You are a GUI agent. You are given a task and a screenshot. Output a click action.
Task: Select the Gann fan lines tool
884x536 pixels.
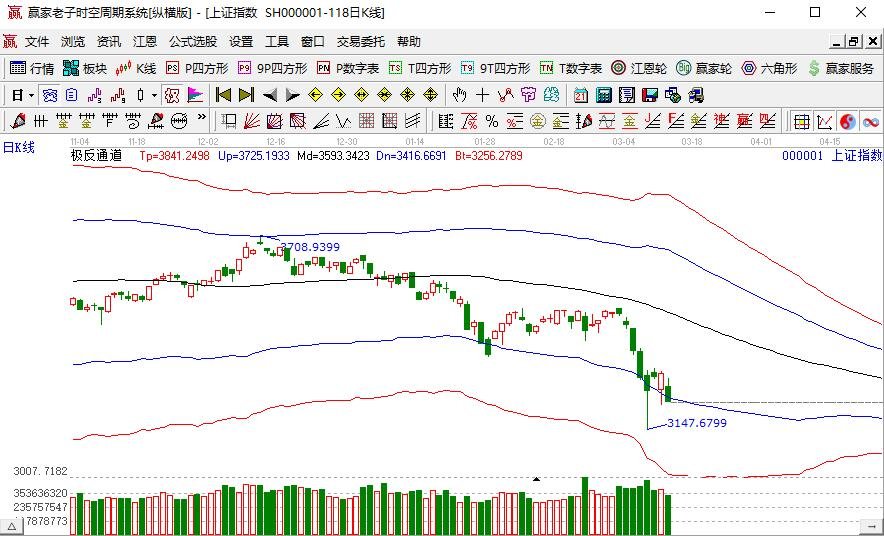(x=251, y=121)
